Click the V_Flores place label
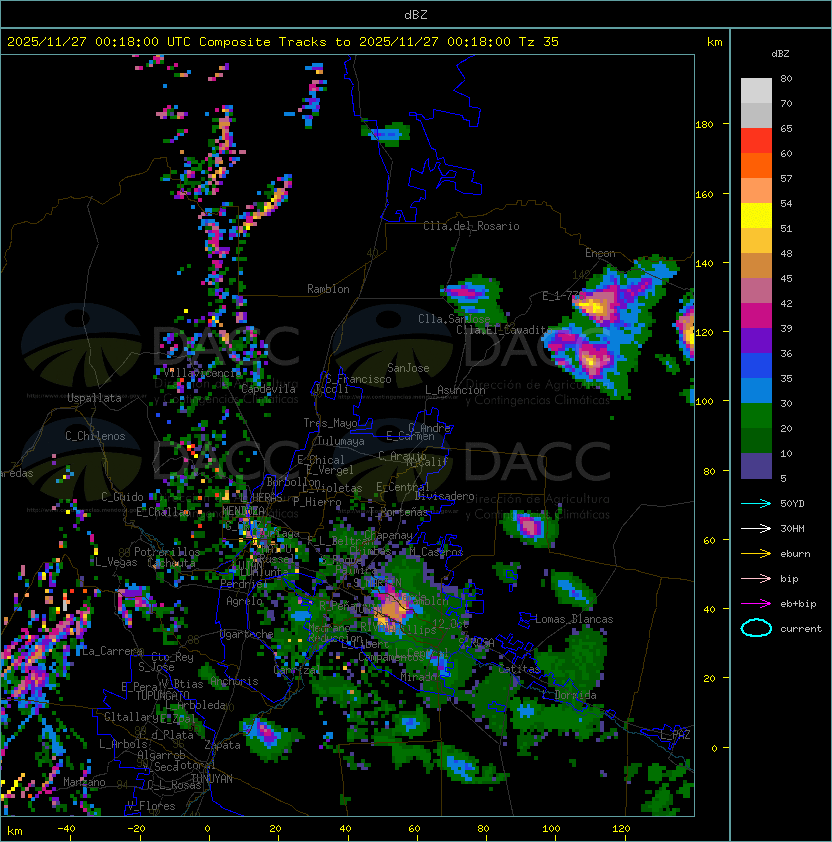This screenshot has width=832, height=842. click(151, 806)
